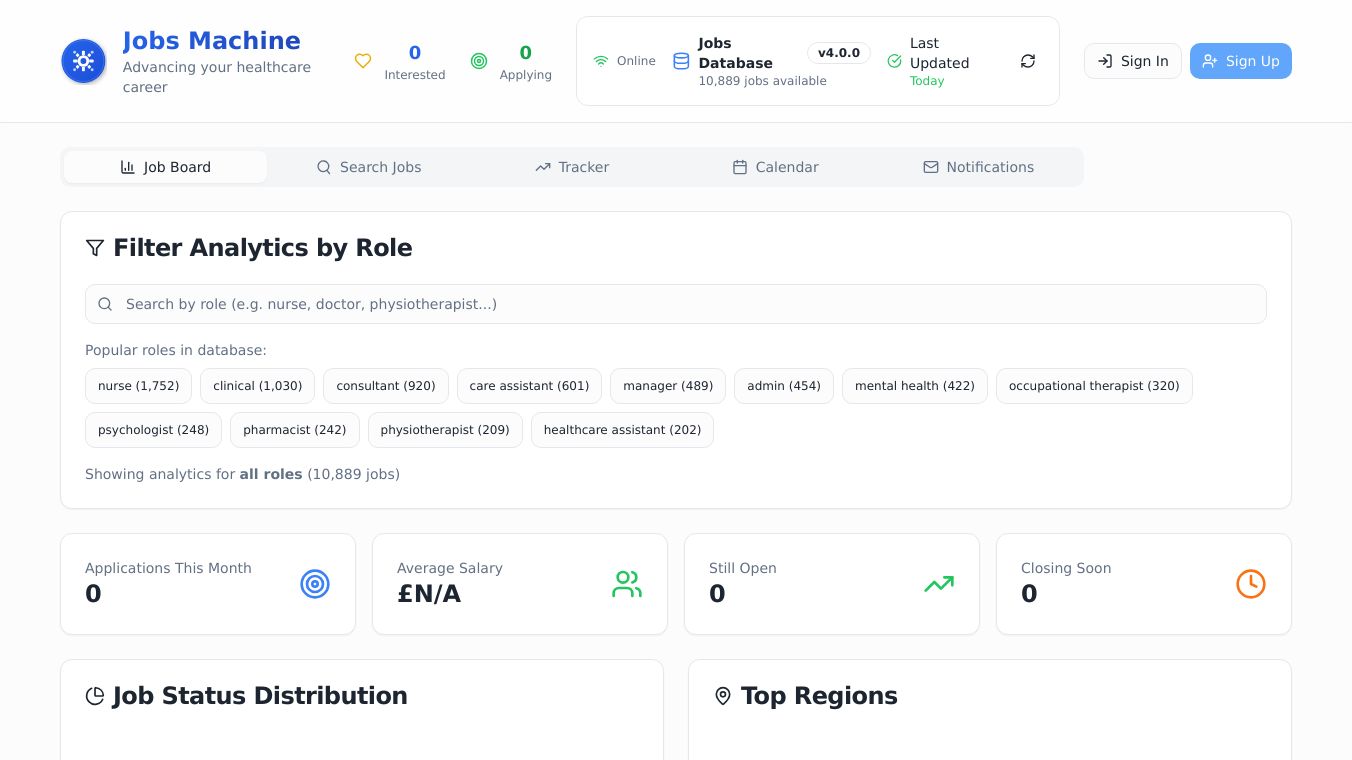Image resolution: width=1352 pixels, height=760 pixels.
Task: Click the refresh database icon
Action: pyautogui.click(x=1028, y=61)
